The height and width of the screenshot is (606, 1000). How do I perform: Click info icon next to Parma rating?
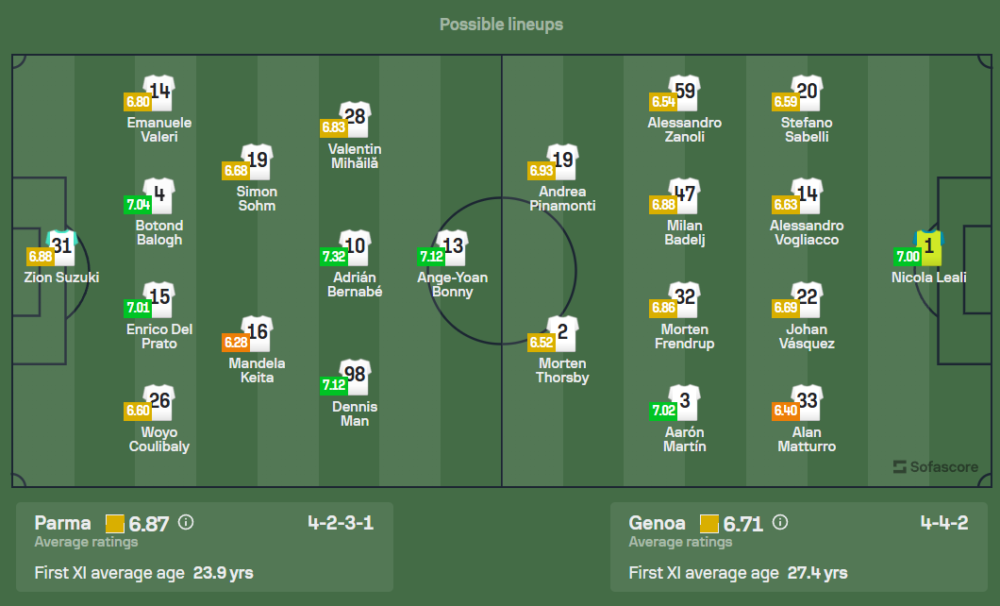click(186, 523)
